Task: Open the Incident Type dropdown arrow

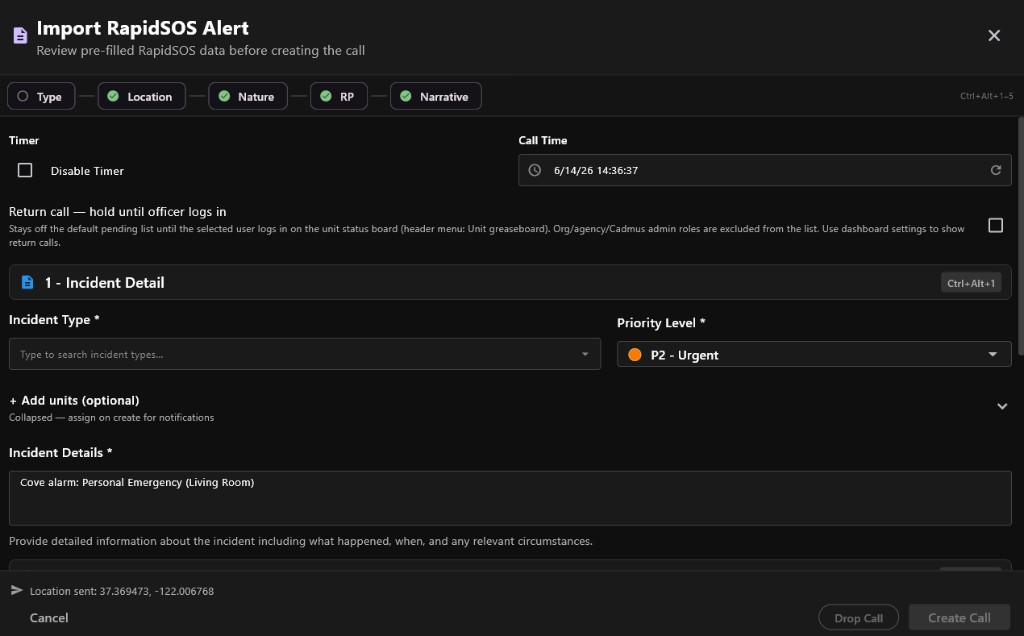Action: tap(584, 354)
